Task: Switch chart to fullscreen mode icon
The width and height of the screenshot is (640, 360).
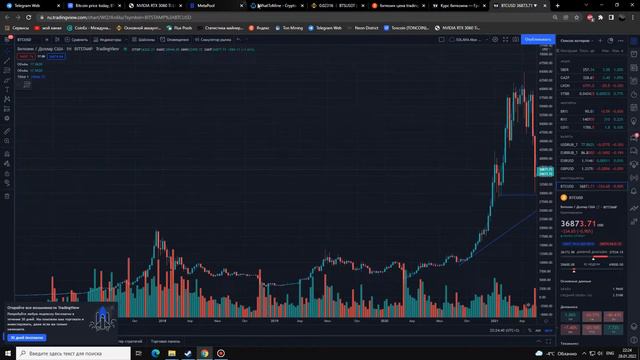Action: point(505,40)
